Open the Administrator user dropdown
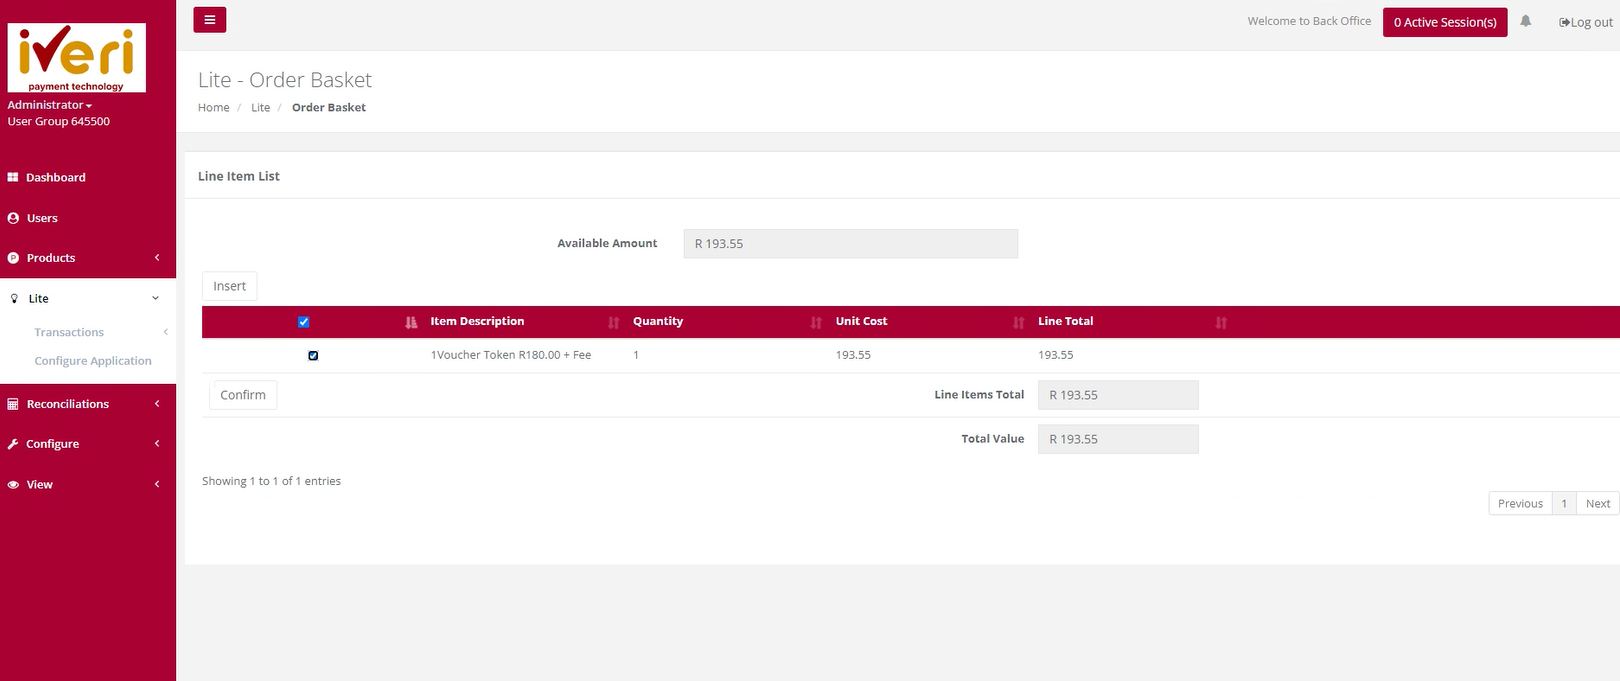 pos(50,105)
